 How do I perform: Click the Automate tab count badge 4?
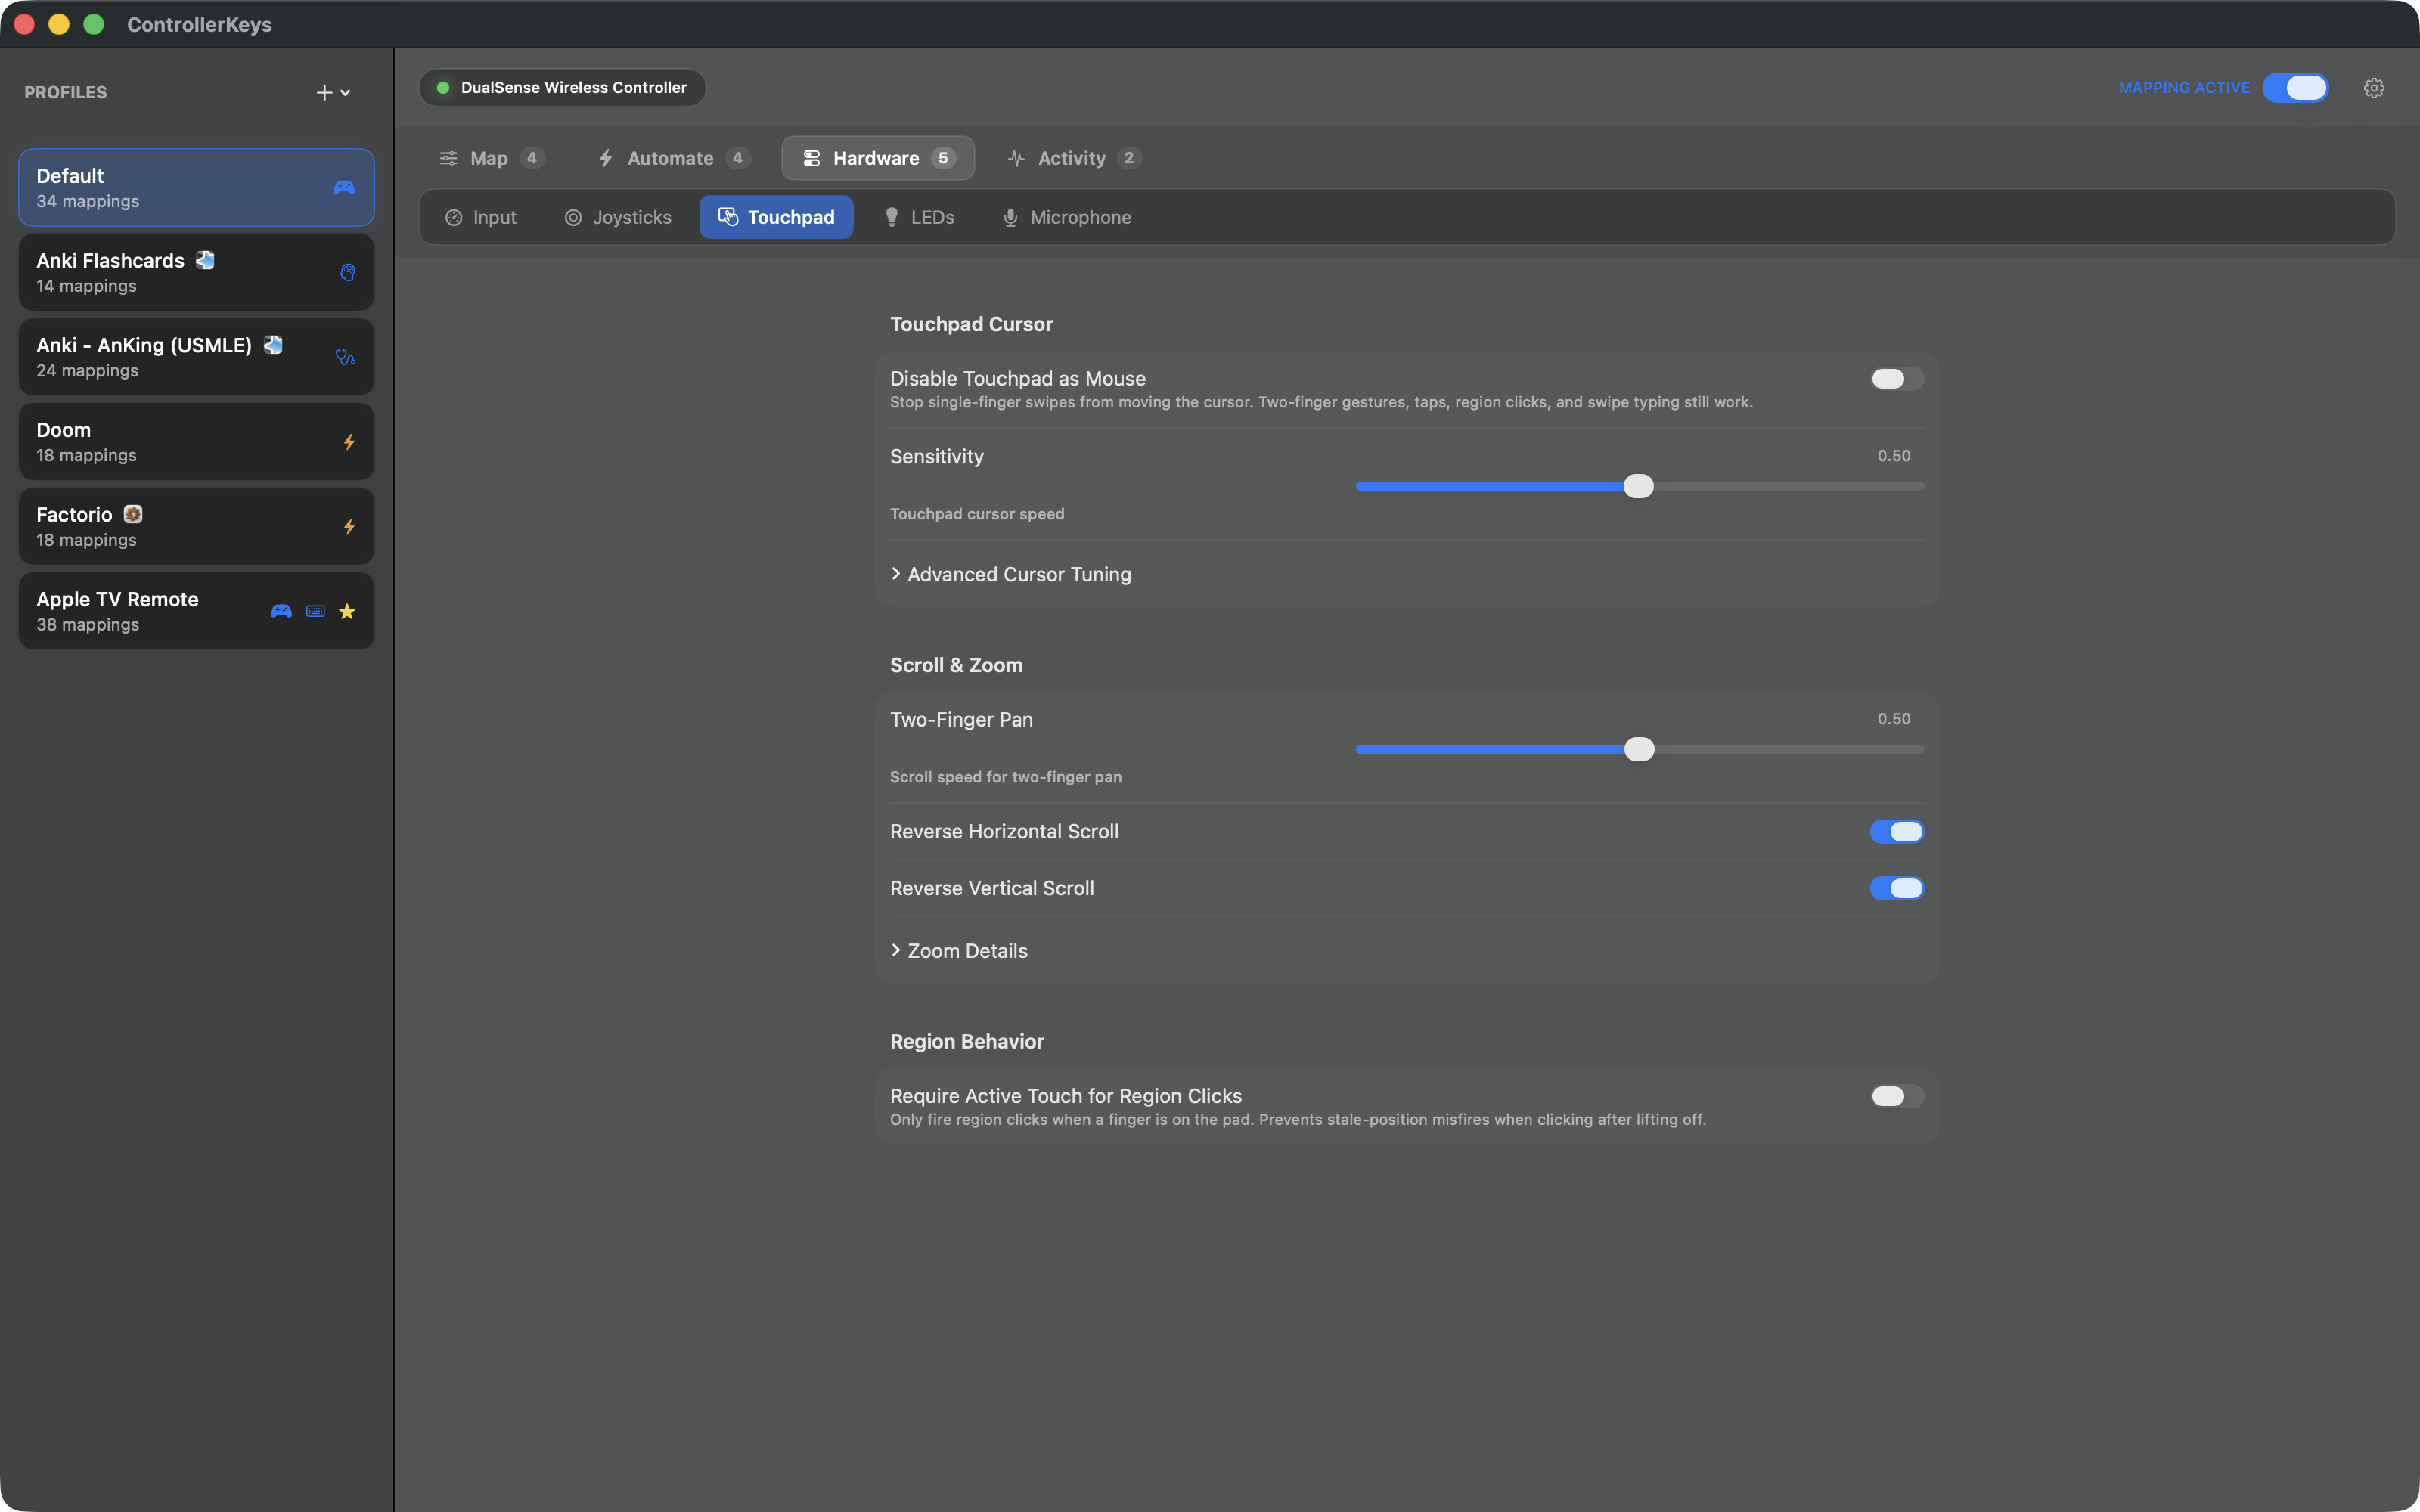[738, 158]
